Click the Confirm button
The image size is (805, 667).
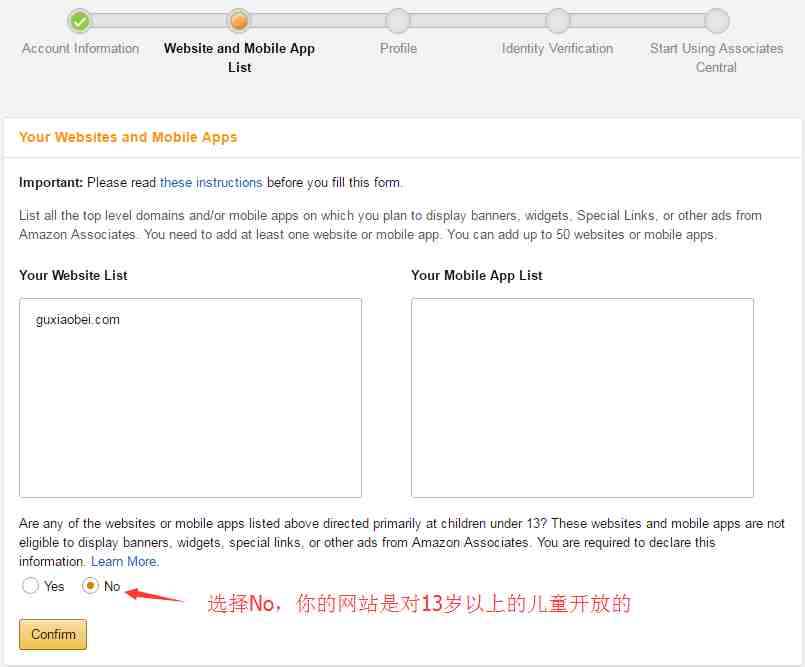click(53, 635)
